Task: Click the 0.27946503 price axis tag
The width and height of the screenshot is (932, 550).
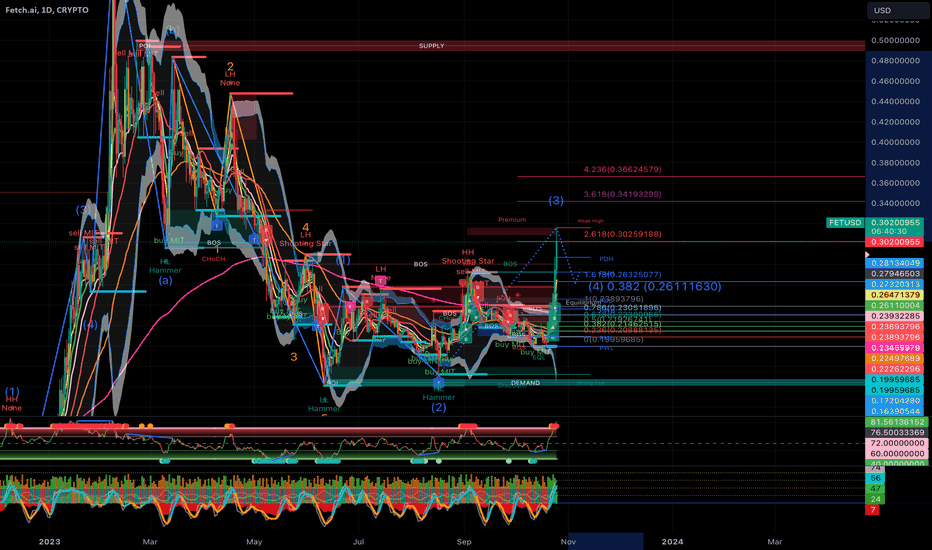Action: [895, 274]
